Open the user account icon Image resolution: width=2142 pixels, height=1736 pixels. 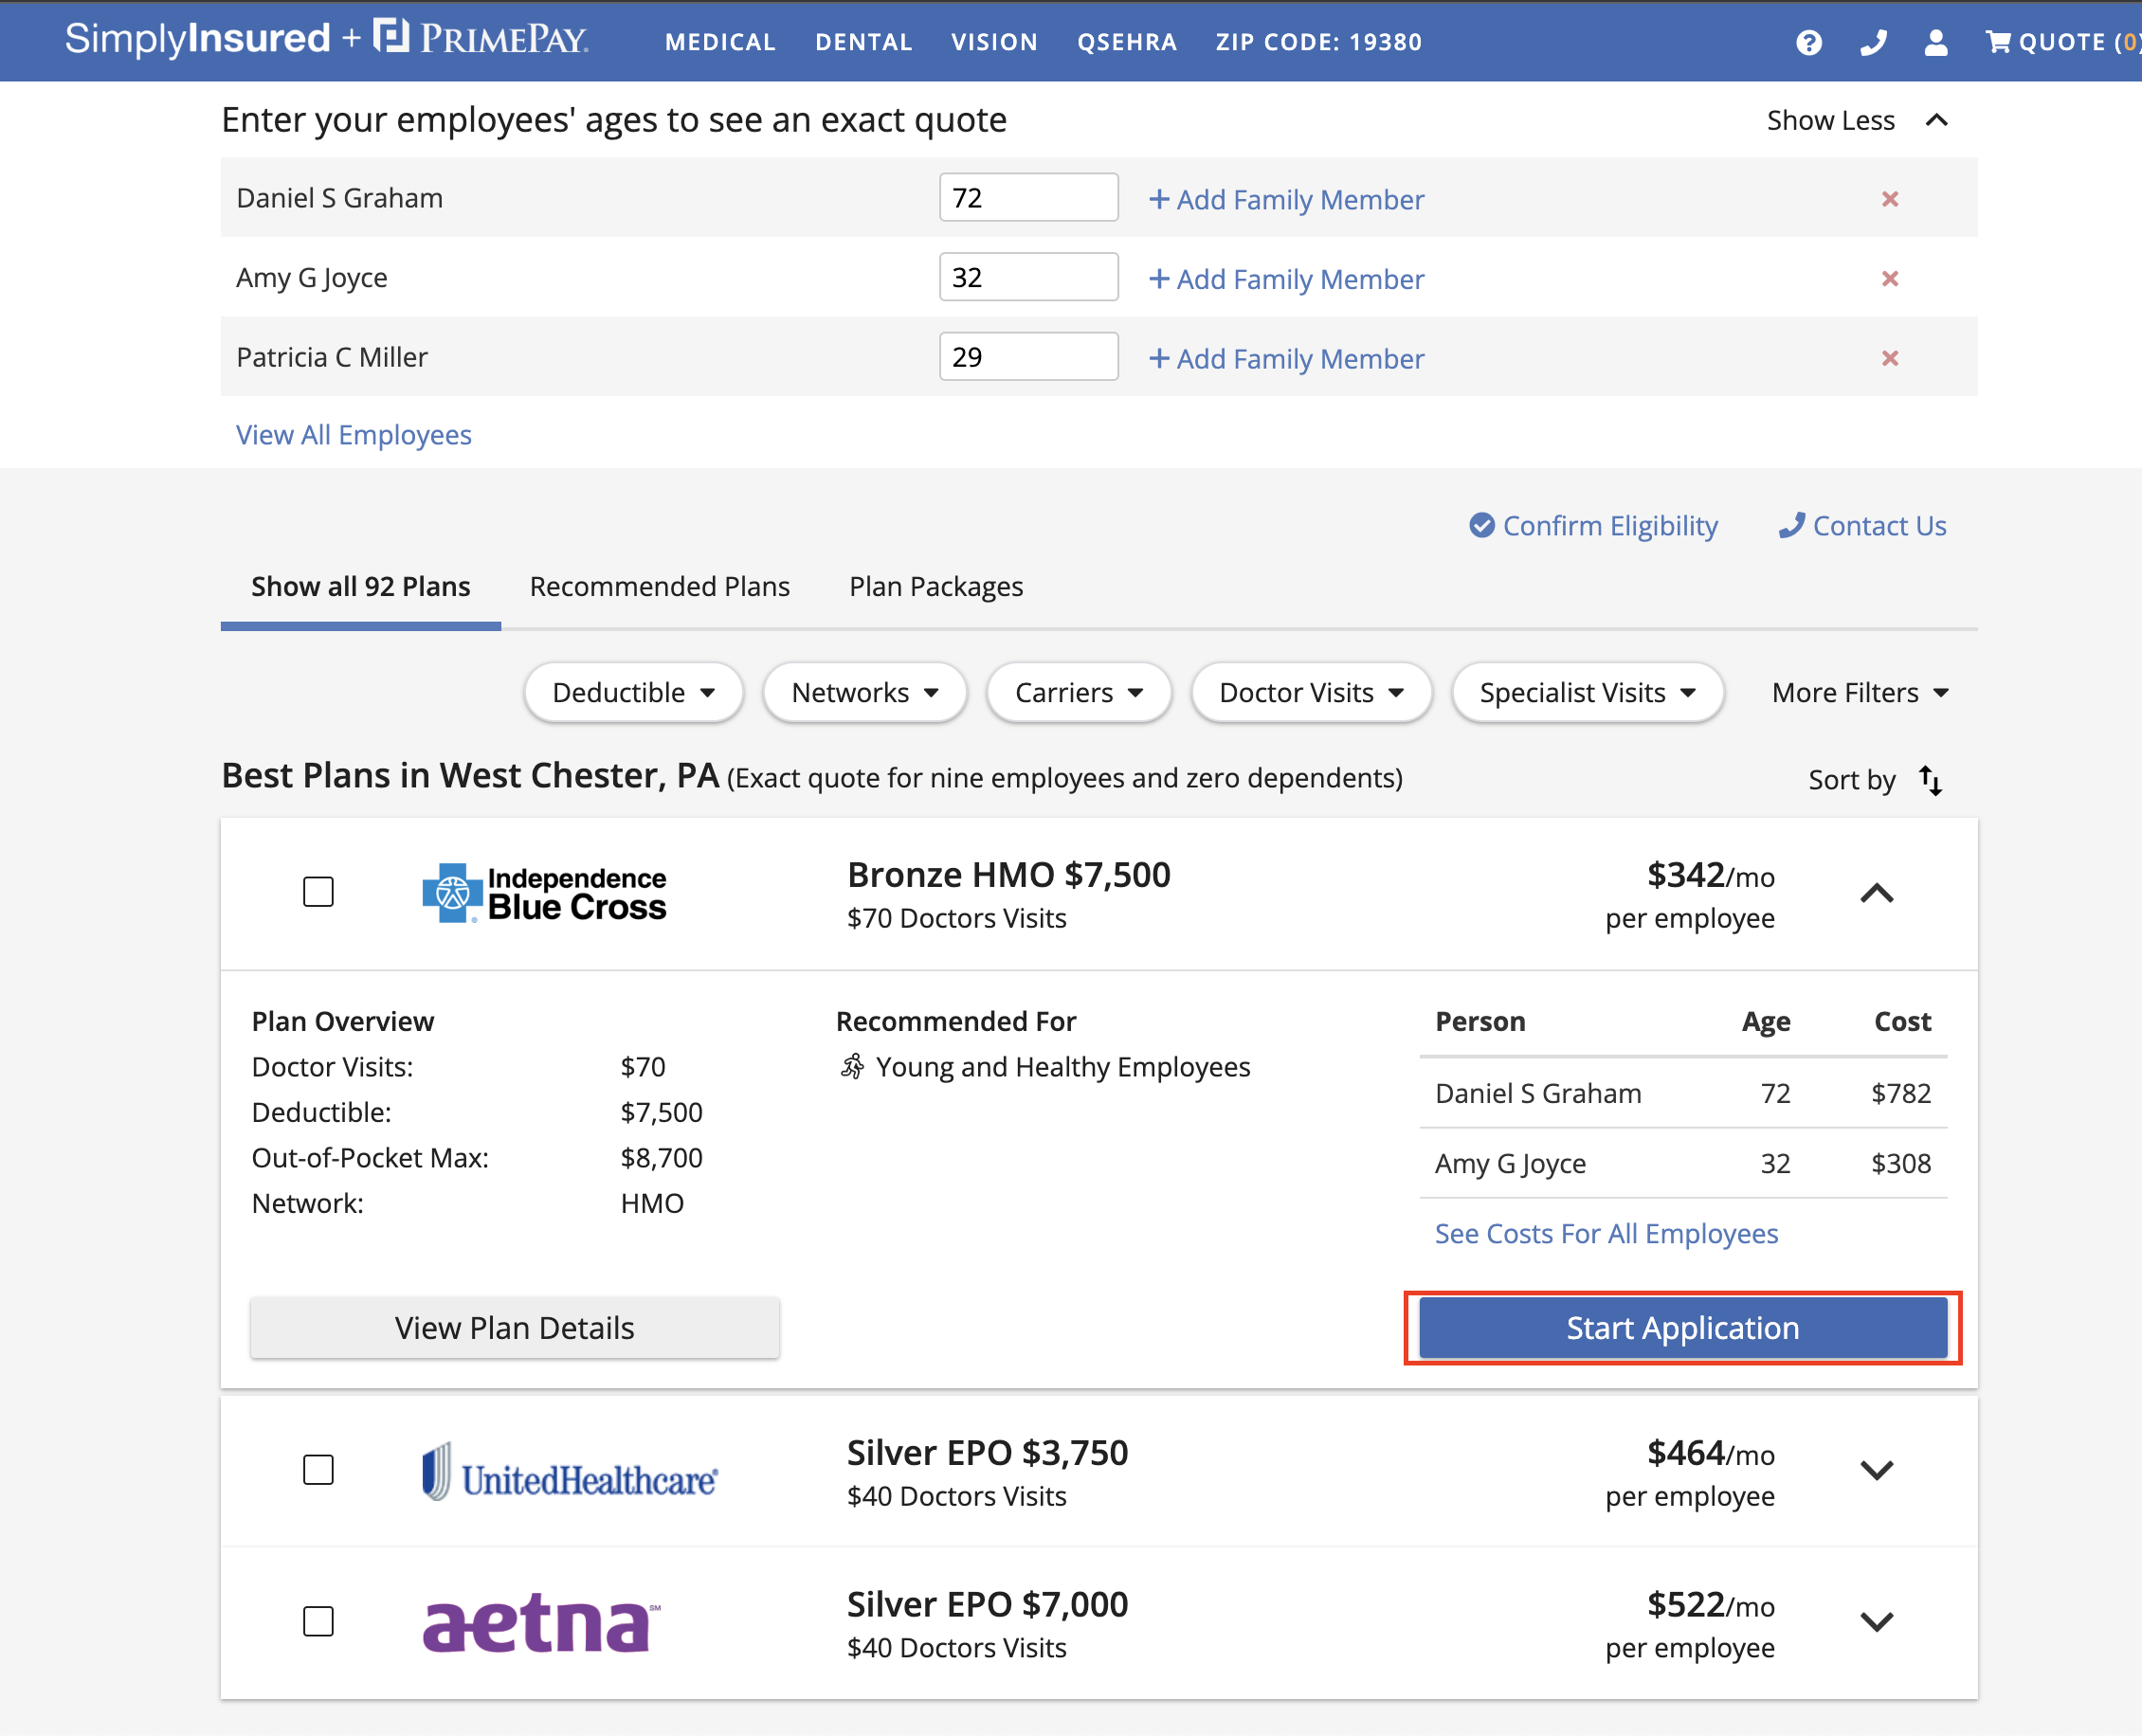click(x=1935, y=42)
